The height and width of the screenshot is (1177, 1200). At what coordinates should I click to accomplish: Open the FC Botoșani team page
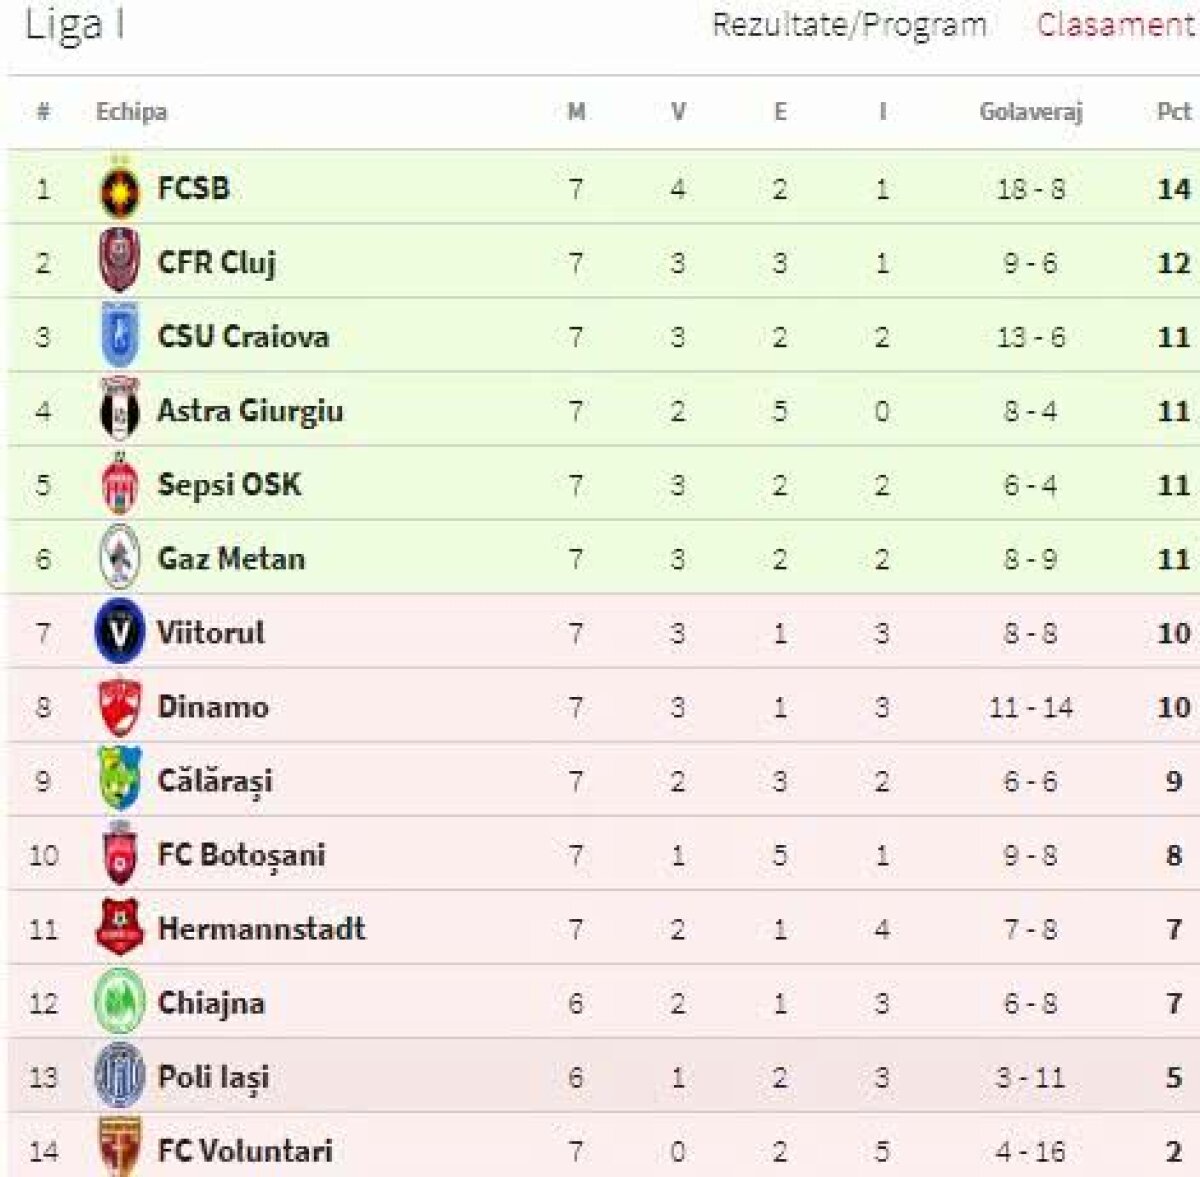pos(230,854)
